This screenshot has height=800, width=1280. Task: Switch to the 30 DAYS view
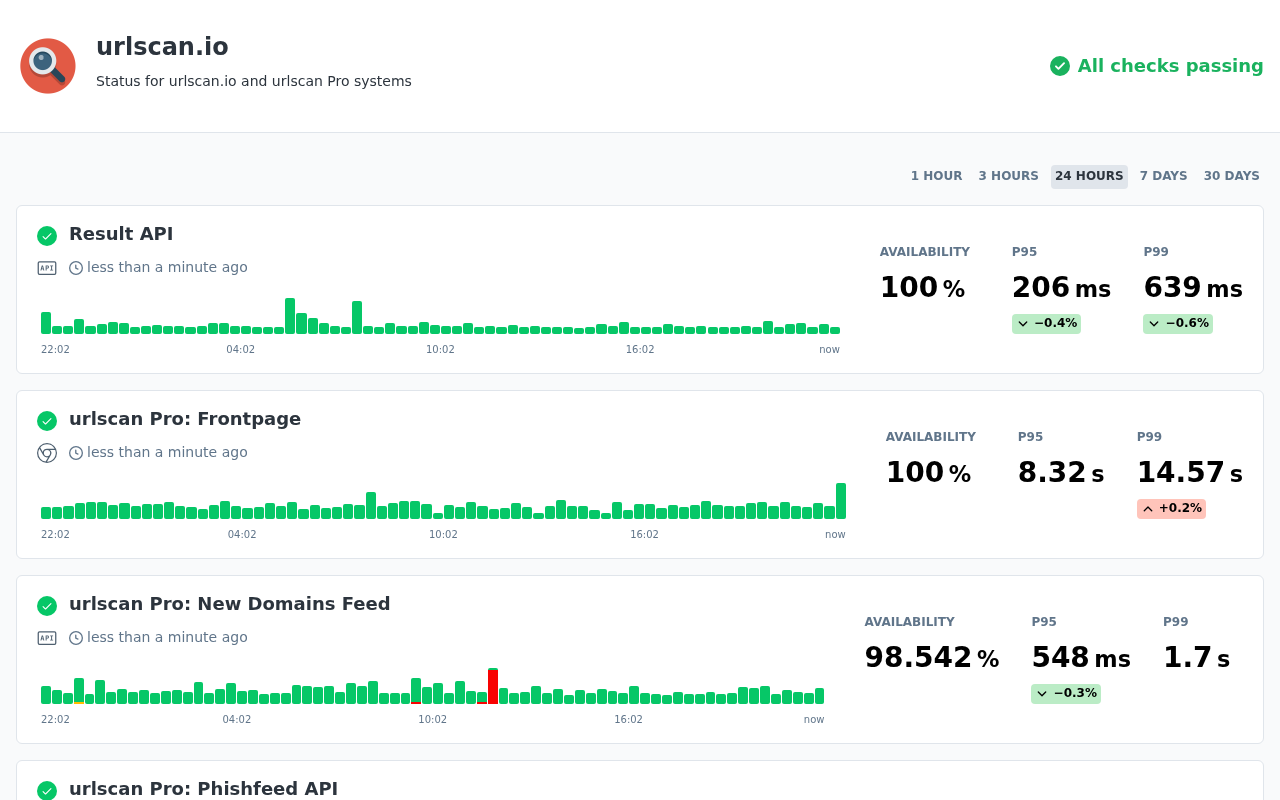[x=1231, y=176]
